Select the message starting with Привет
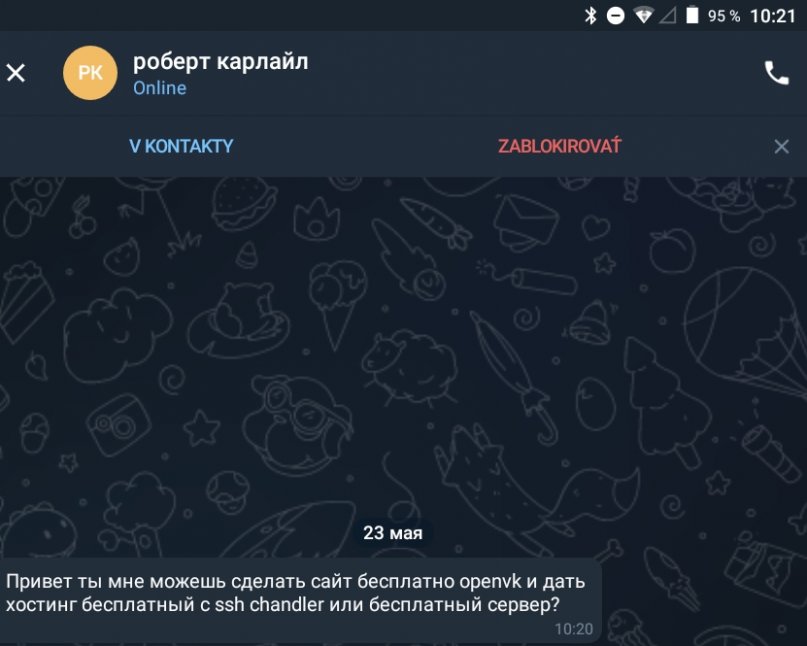807x646 pixels. pos(301,600)
